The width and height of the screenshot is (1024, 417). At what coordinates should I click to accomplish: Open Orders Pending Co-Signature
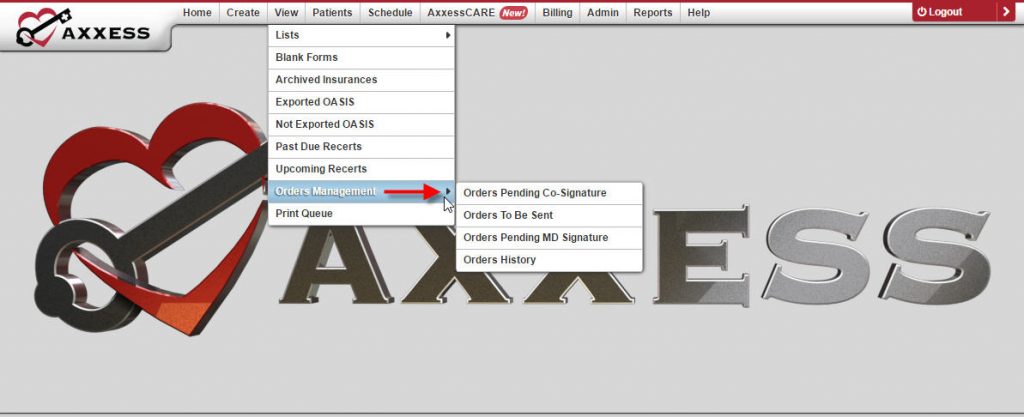tap(549, 193)
